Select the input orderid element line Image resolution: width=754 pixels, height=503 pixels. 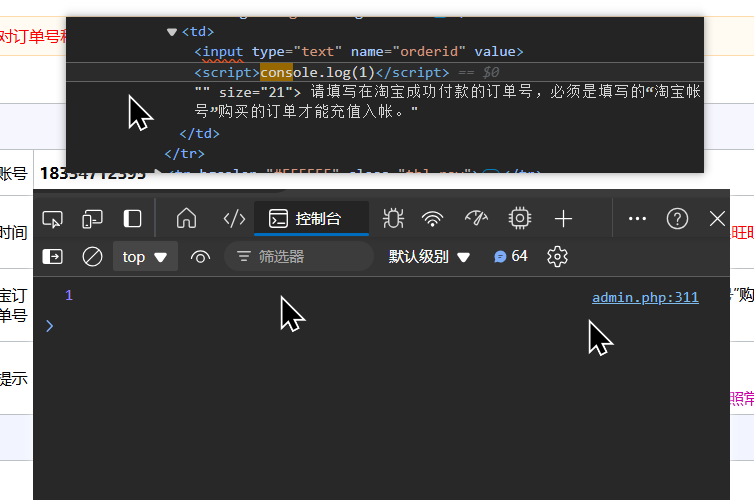[x=359, y=51]
